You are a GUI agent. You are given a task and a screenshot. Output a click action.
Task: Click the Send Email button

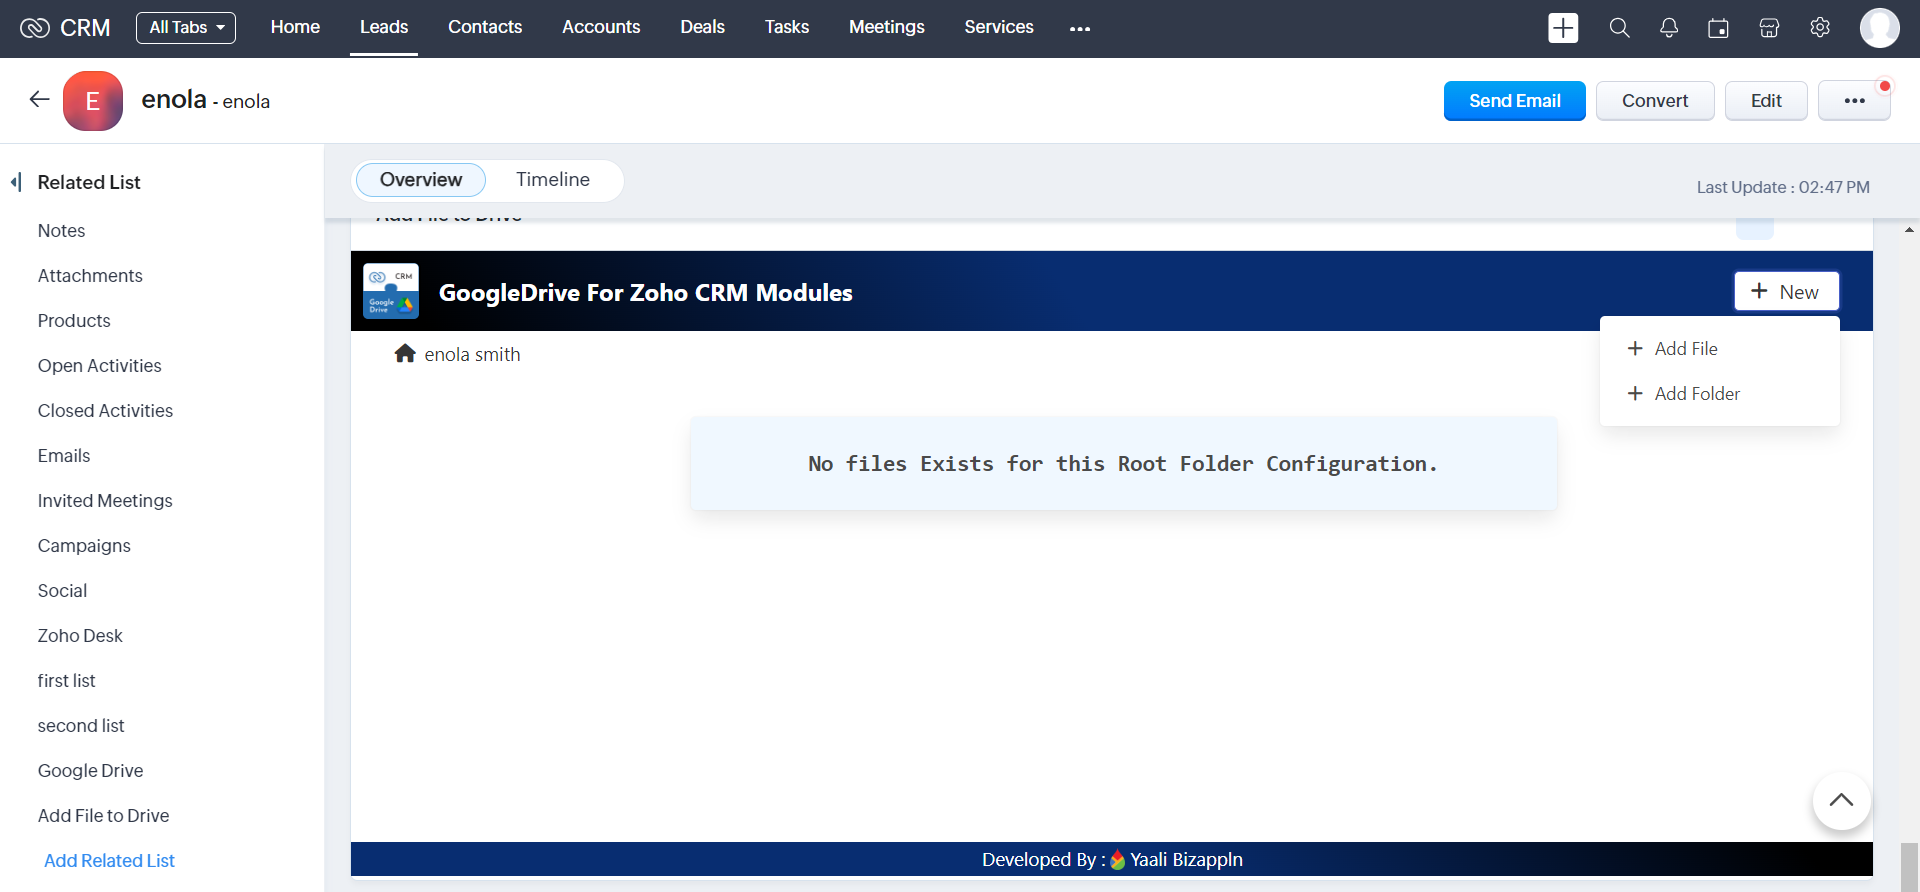(1514, 101)
